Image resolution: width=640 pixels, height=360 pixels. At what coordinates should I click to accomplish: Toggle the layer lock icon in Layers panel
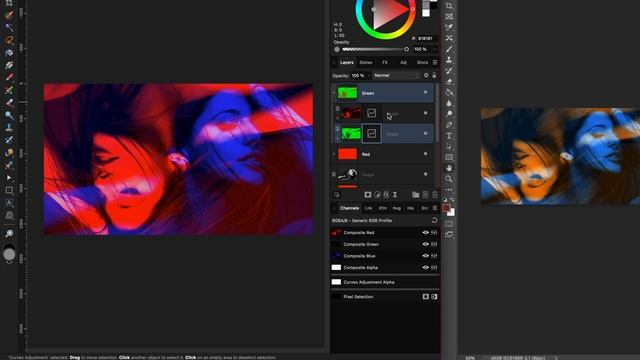pos(434,76)
